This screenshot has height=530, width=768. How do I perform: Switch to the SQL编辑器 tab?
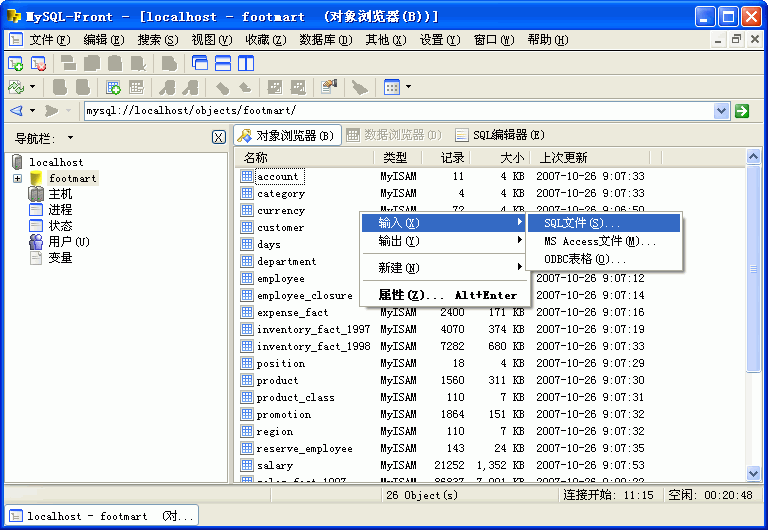500,135
